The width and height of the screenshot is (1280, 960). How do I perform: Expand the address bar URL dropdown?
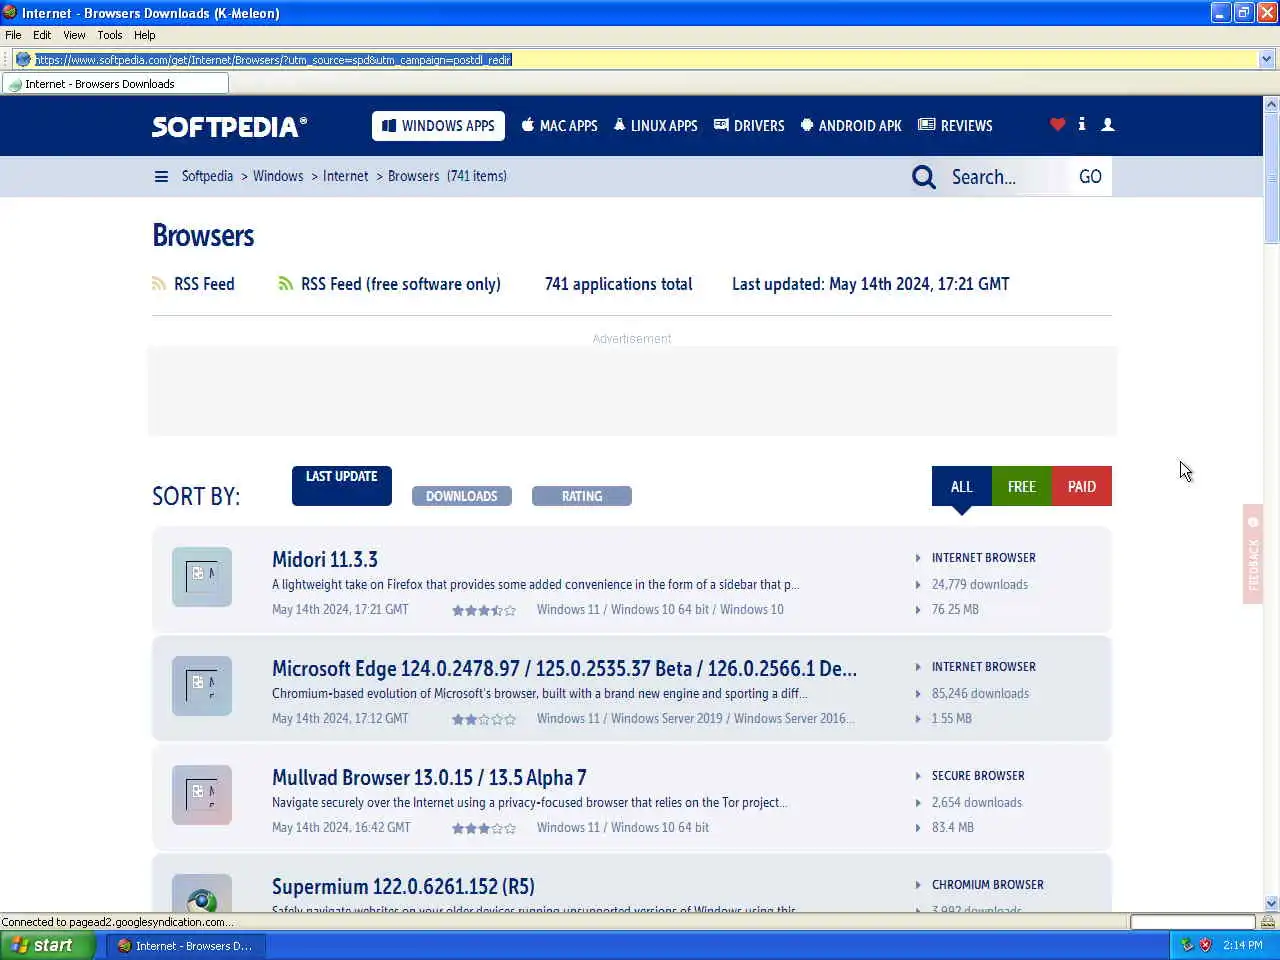click(x=1267, y=59)
